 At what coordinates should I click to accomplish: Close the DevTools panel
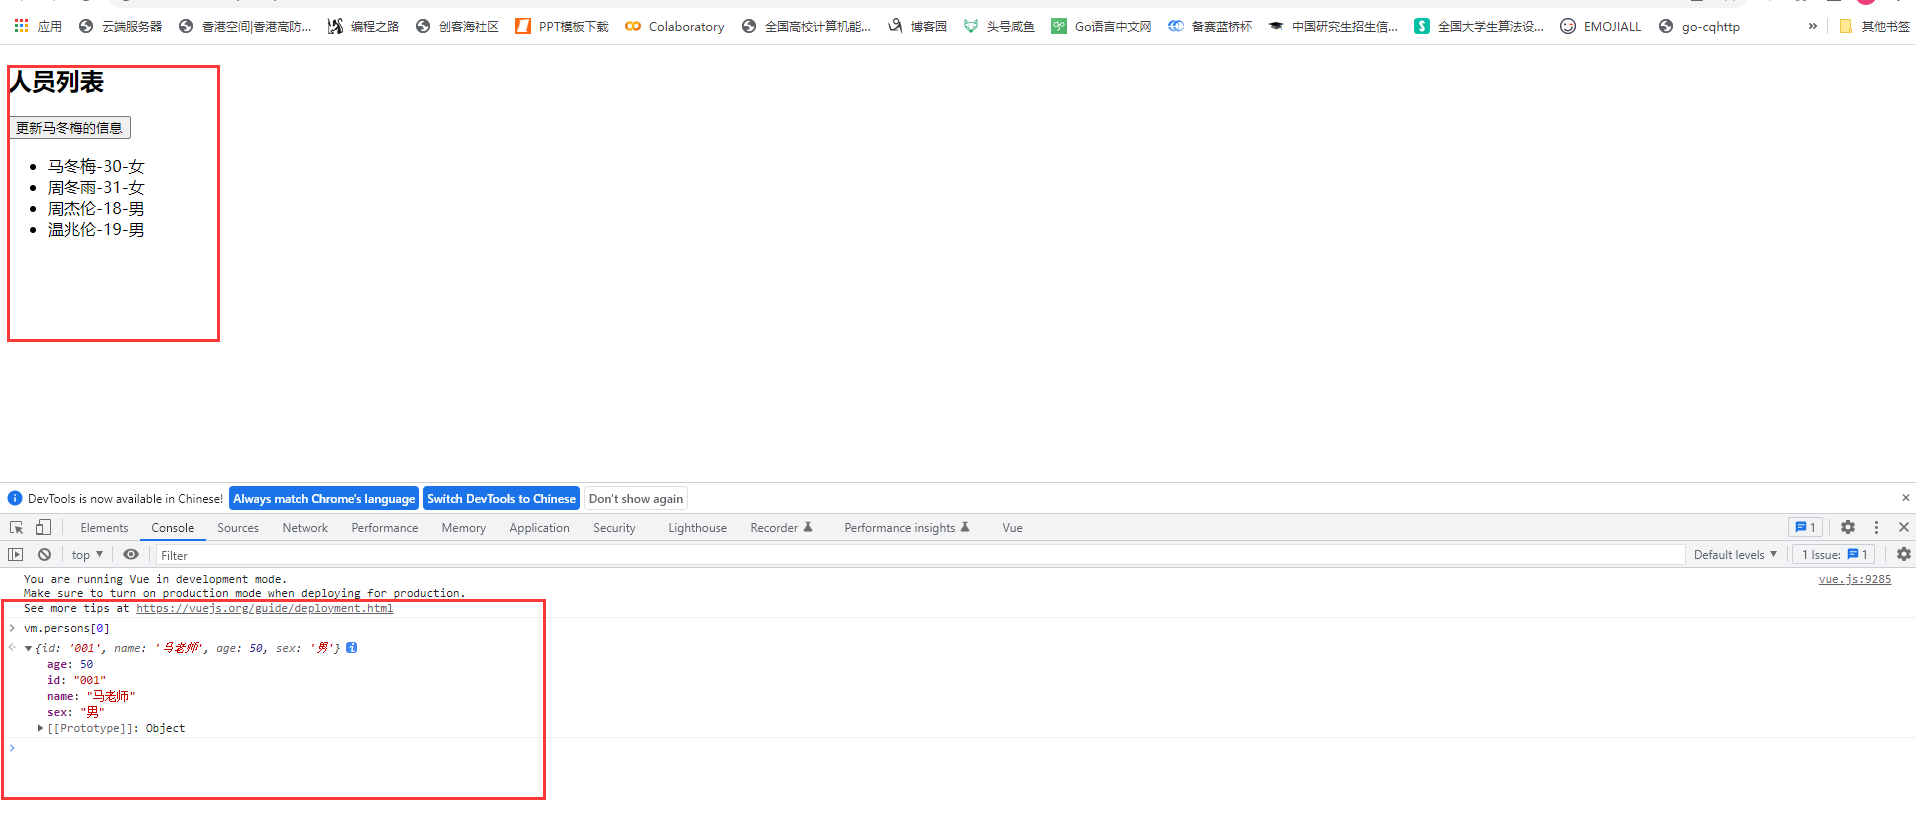tap(1904, 527)
